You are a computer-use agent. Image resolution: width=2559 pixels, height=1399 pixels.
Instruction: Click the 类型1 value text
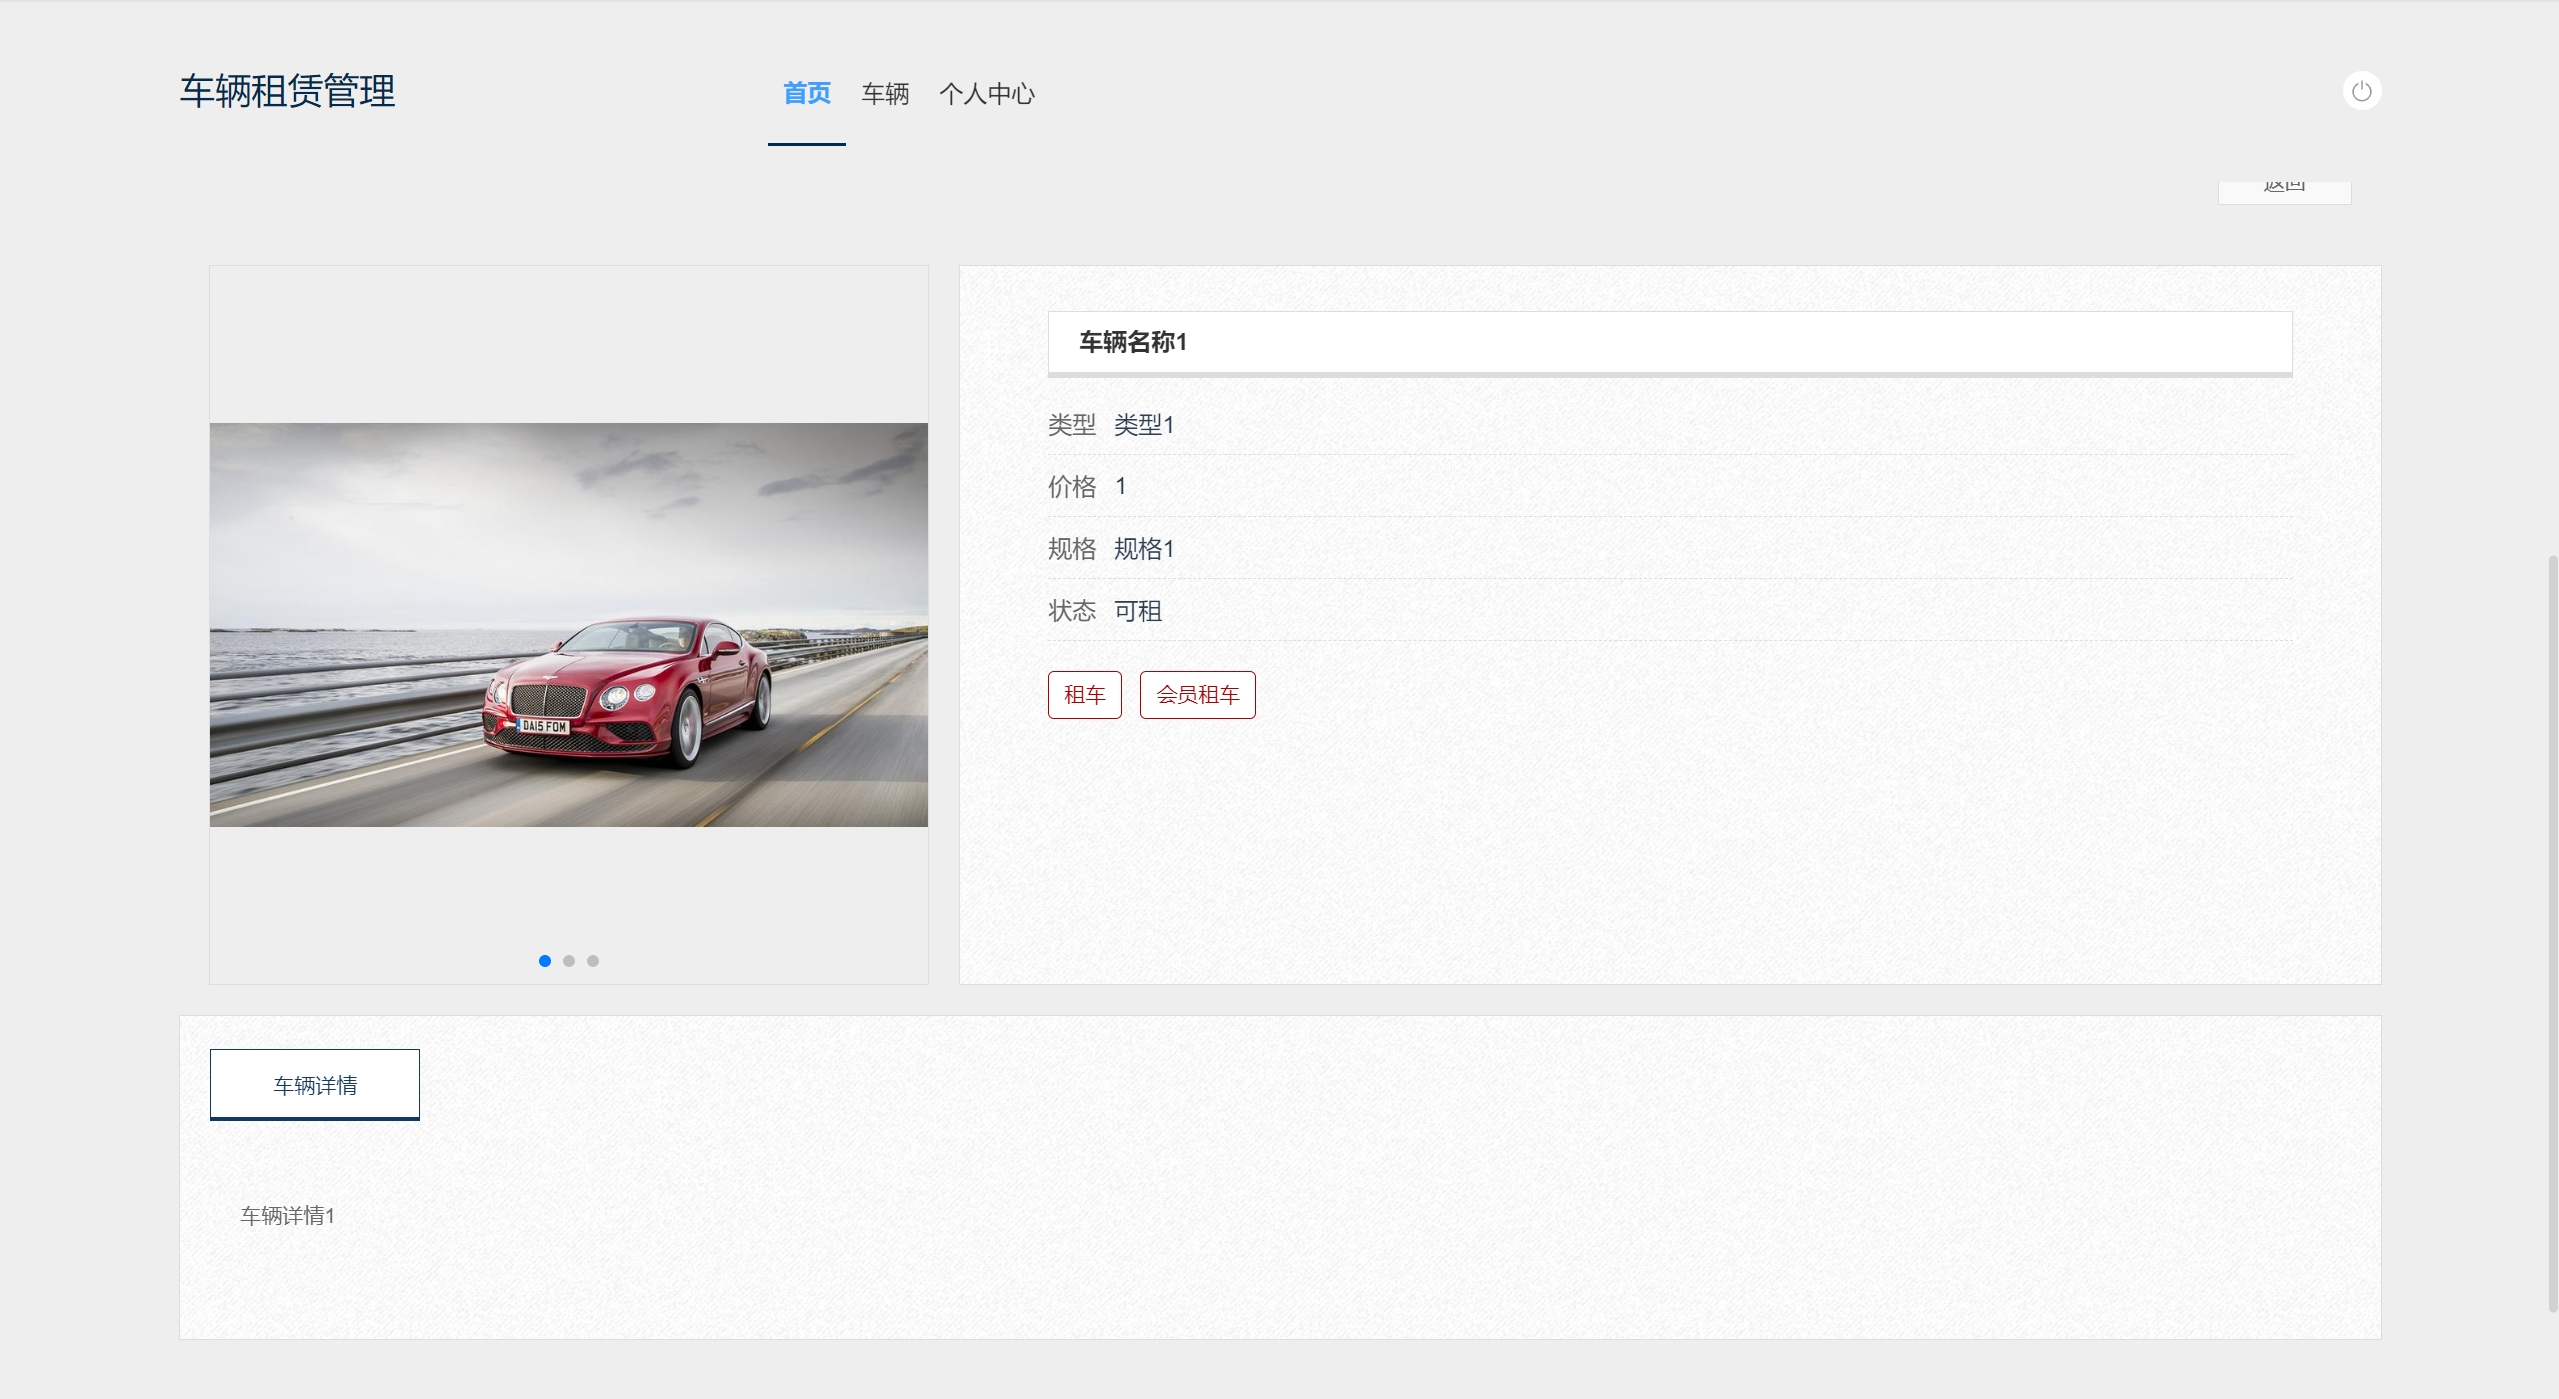point(1144,425)
